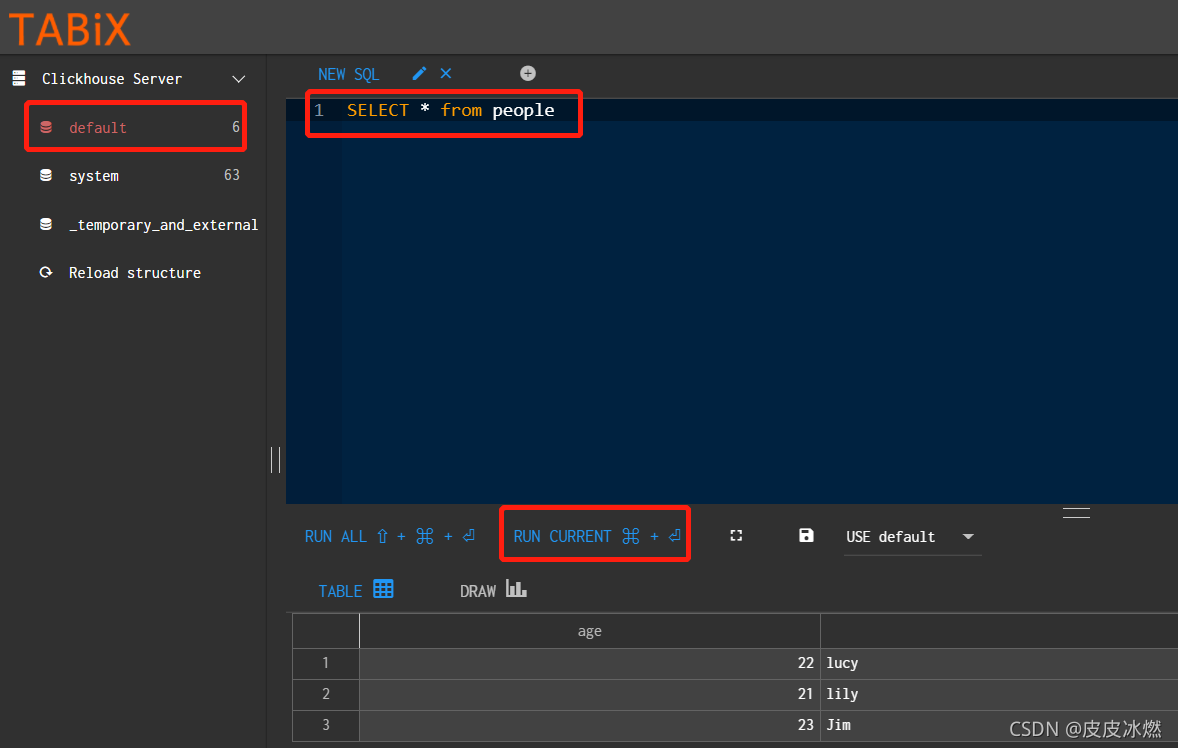
Task: Click the system database icon
Action: point(46,175)
